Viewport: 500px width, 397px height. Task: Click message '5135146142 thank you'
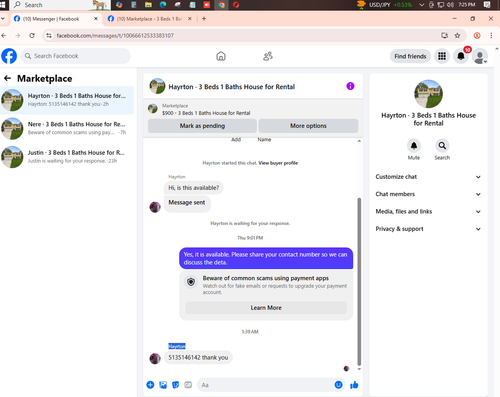click(x=198, y=357)
